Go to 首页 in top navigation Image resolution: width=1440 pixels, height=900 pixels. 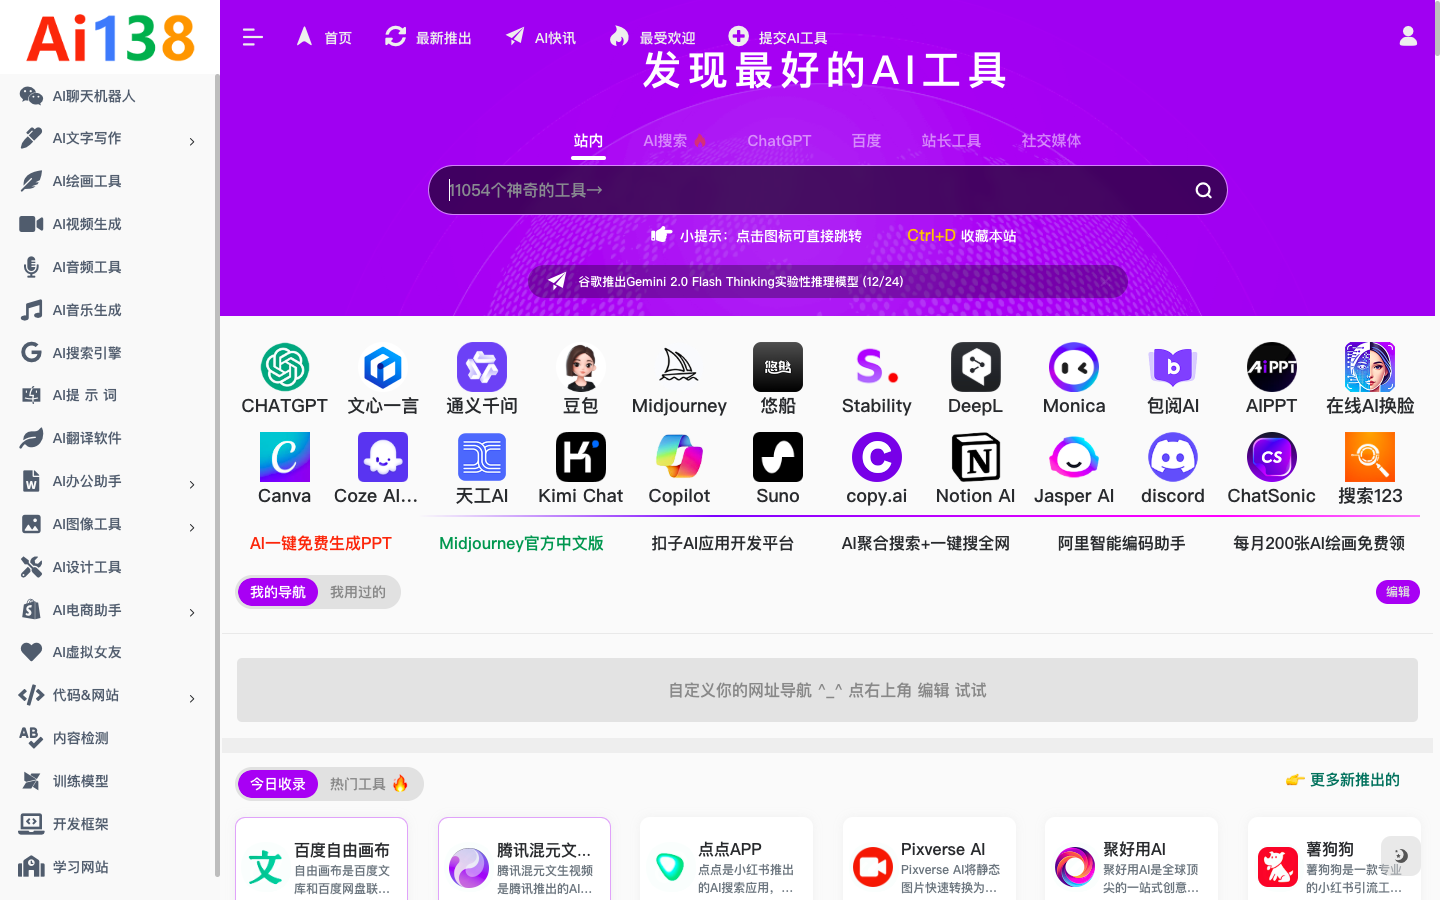tap(324, 37)
